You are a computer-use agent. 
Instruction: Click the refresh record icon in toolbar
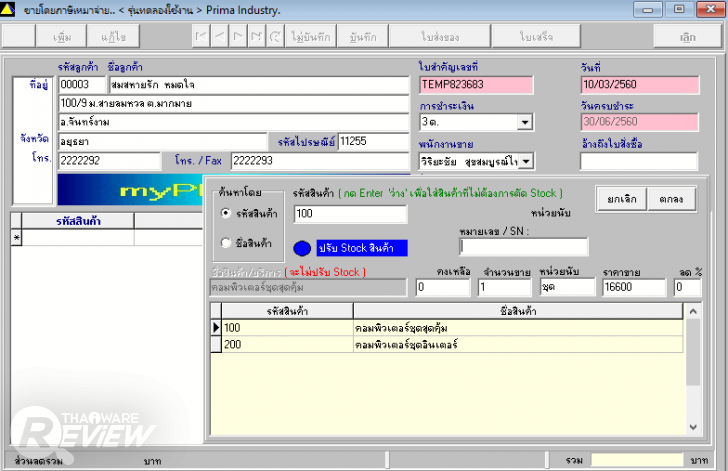(x=275, y=37)
